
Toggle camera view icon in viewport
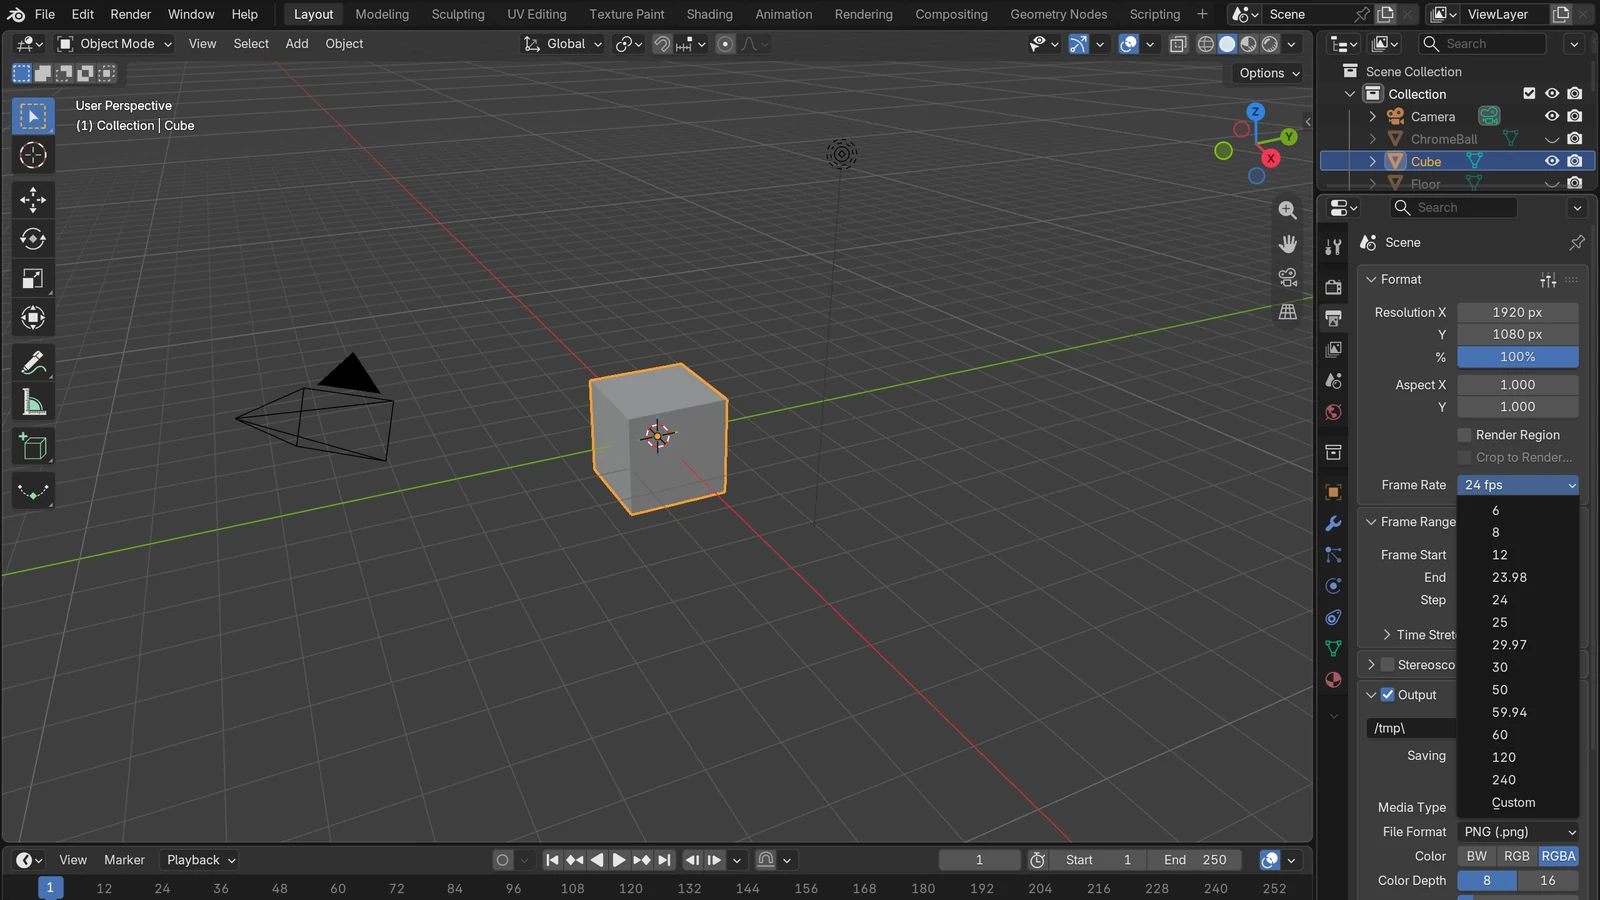(x=1288, y=278)
